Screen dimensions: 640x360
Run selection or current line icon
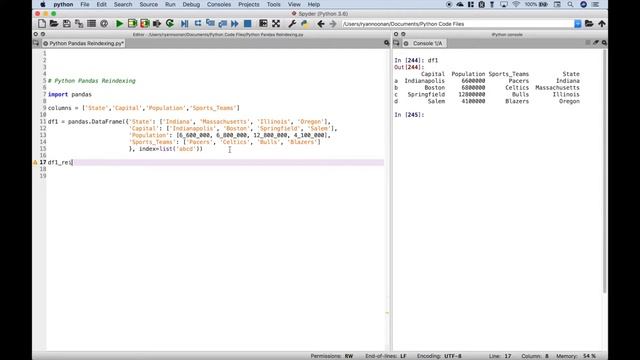click(157, 24)
